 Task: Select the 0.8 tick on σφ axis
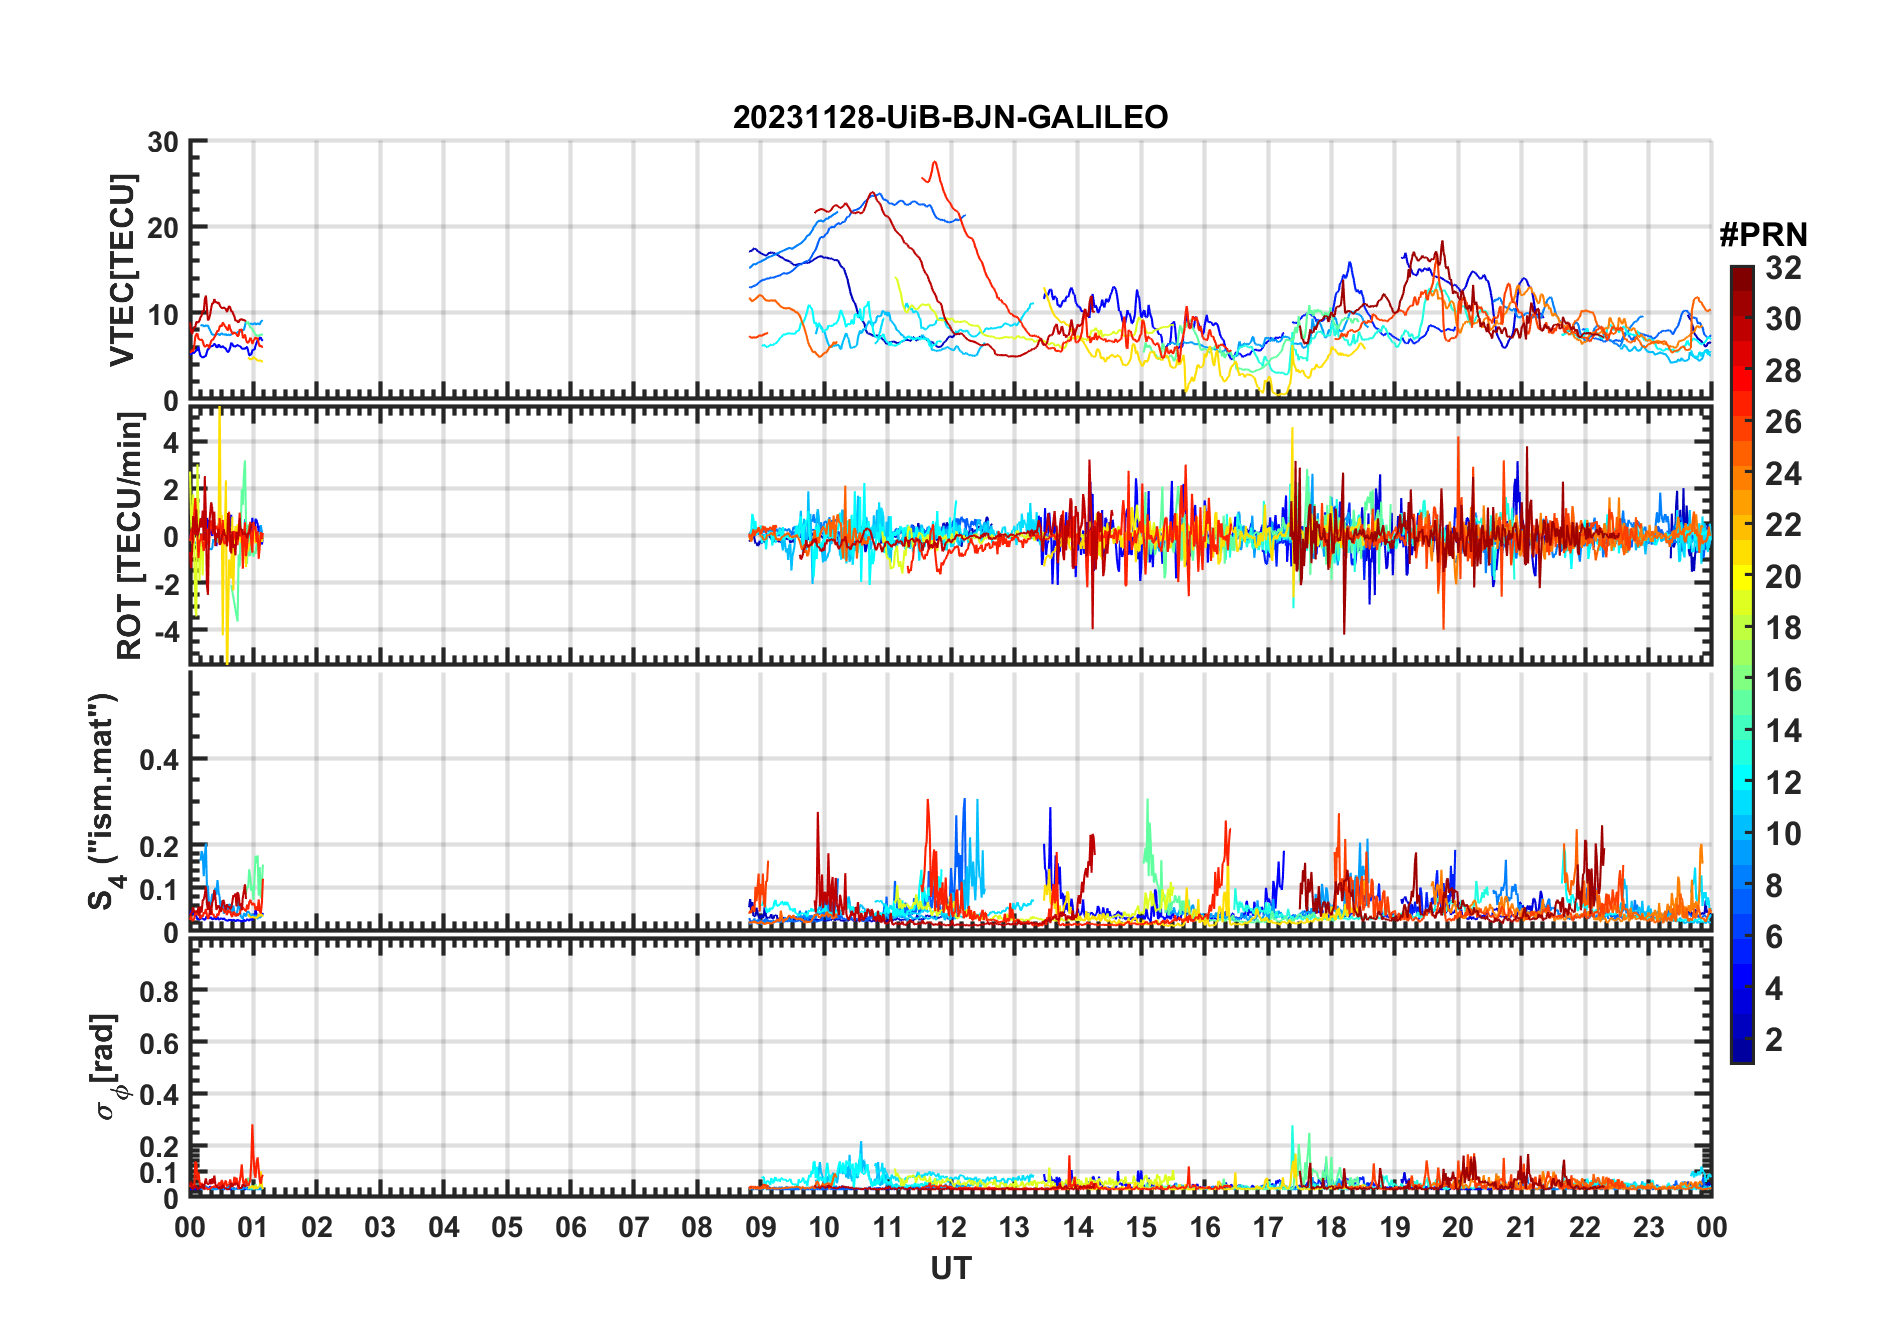(159, 991)
